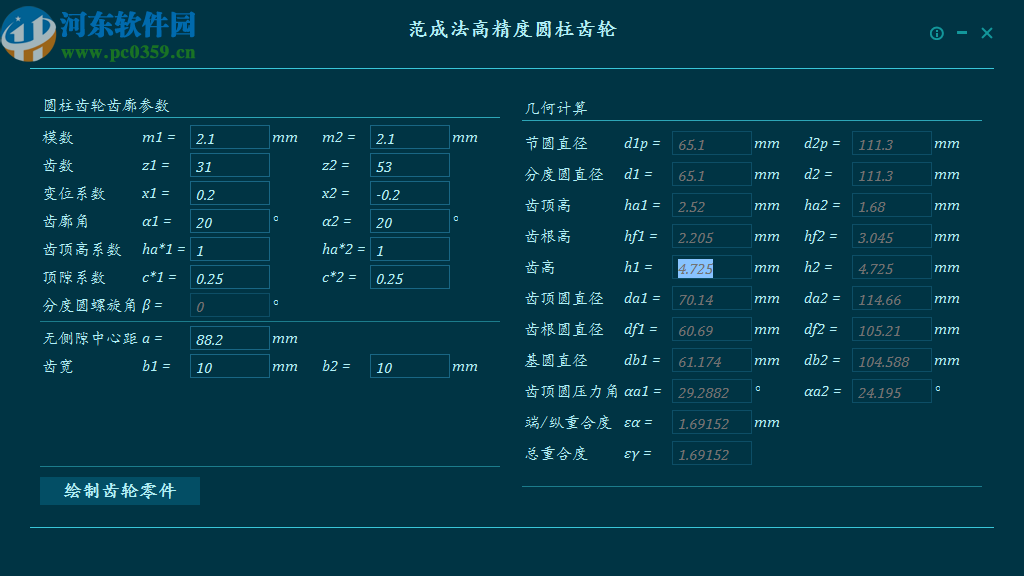This screenshot has width=1024, height=576.
Task: Select the εγ total contact ratio output
Action: (712, 454)
